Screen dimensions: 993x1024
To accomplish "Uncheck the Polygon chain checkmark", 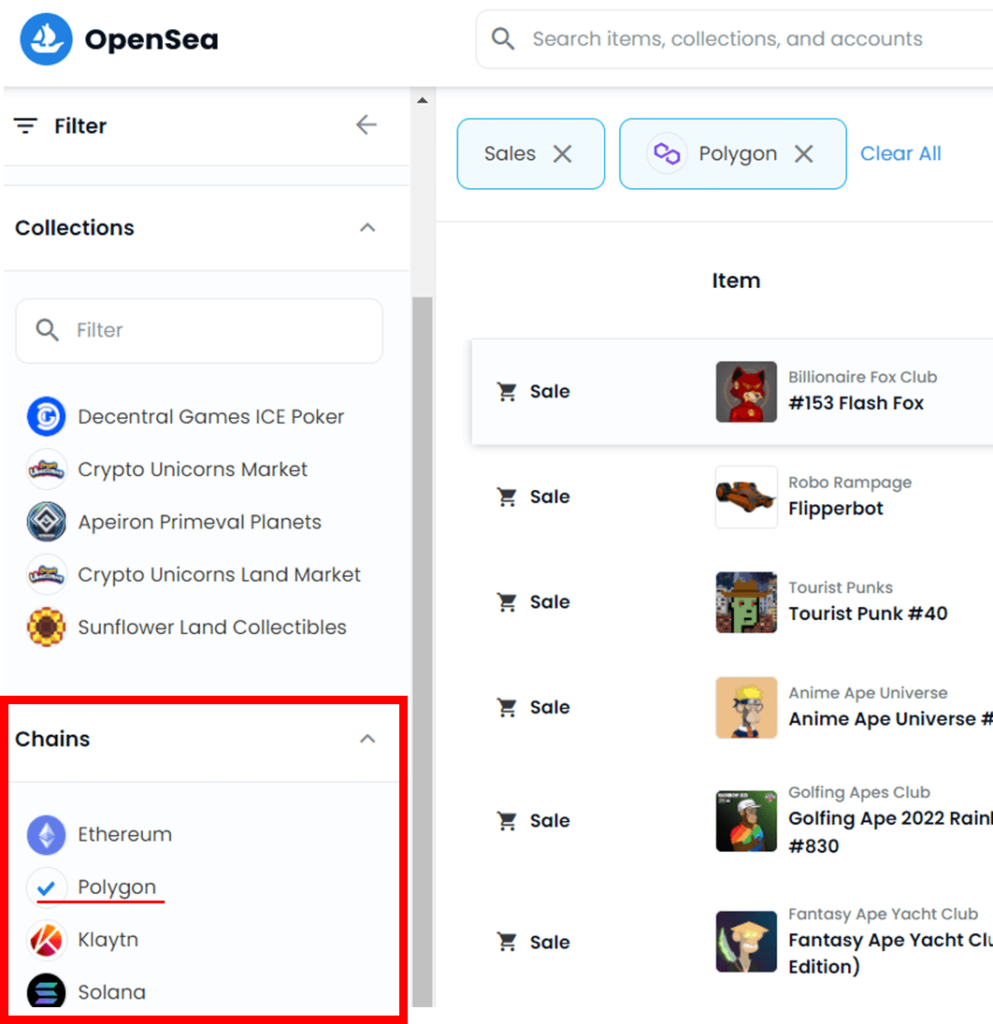I will (46, 888).
